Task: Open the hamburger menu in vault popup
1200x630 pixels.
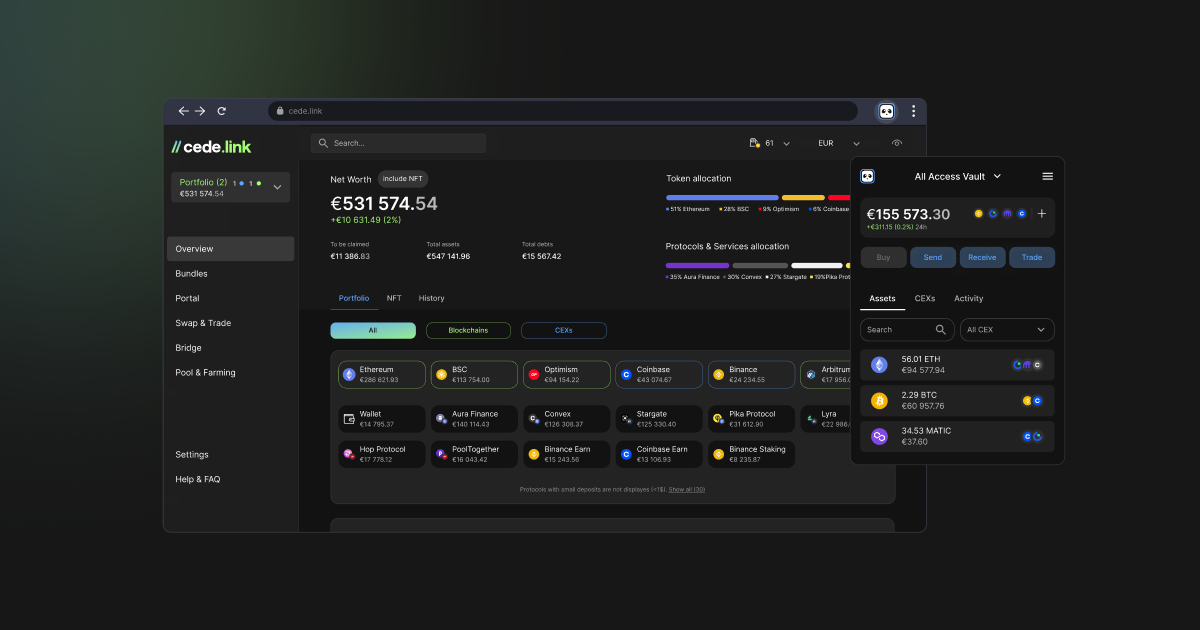Action: (1048, 176)
